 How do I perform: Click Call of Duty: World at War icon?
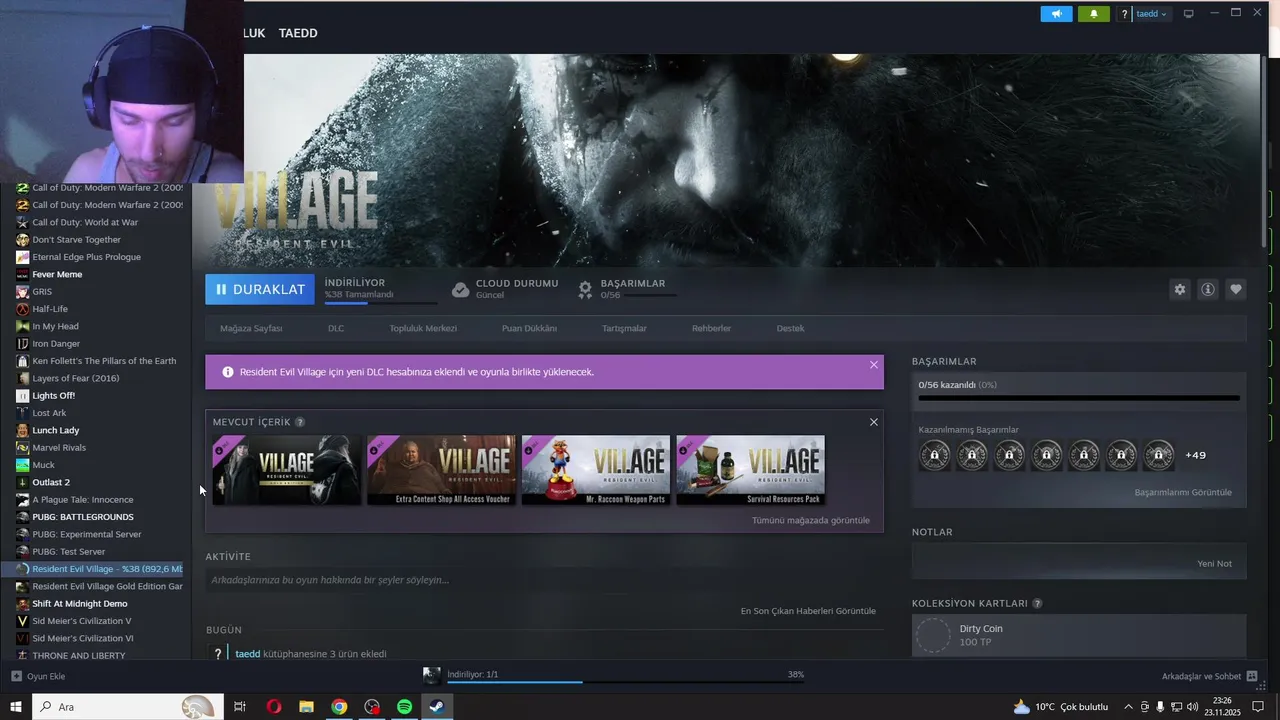point(22,222)
